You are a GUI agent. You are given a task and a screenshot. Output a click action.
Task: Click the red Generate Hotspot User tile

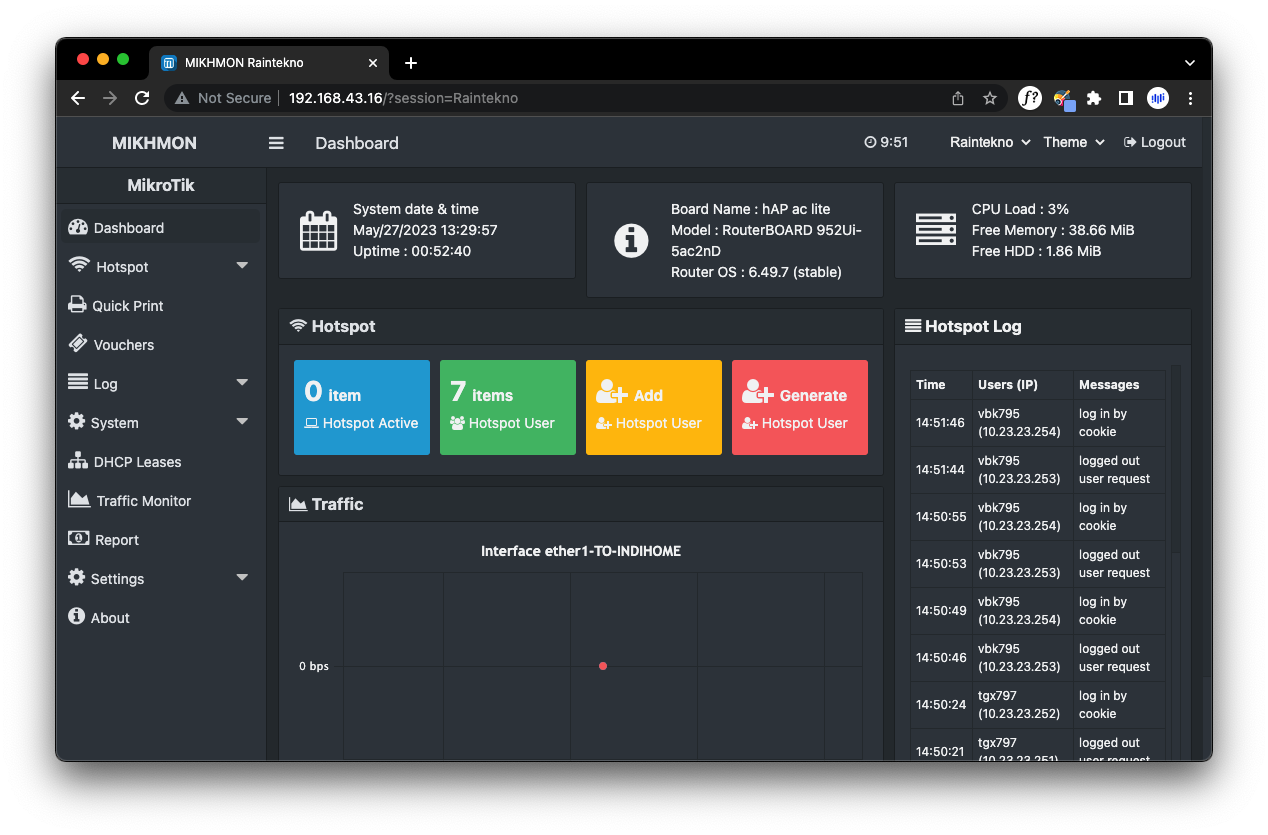pos(799,408)
